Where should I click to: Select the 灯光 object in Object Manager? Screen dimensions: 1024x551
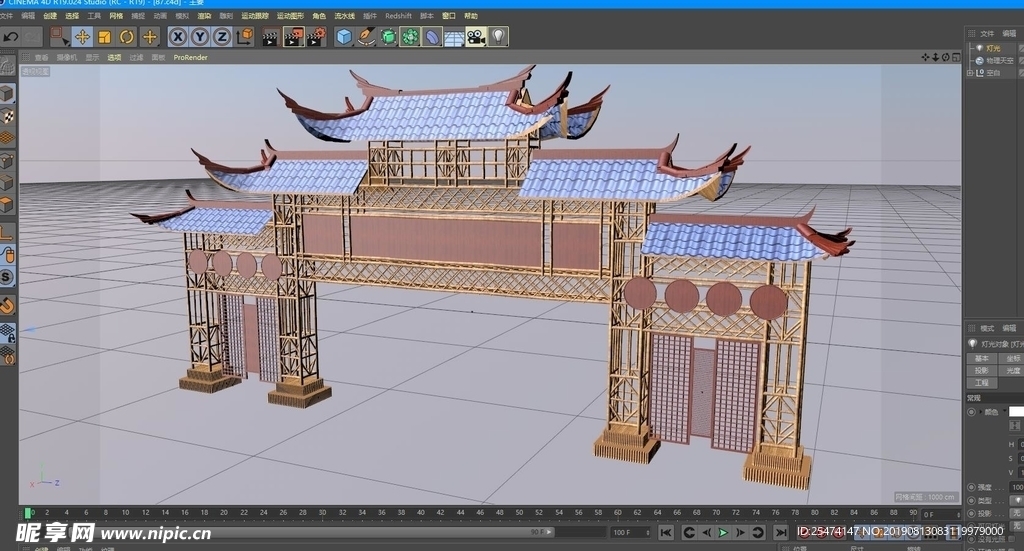point(993,48)
